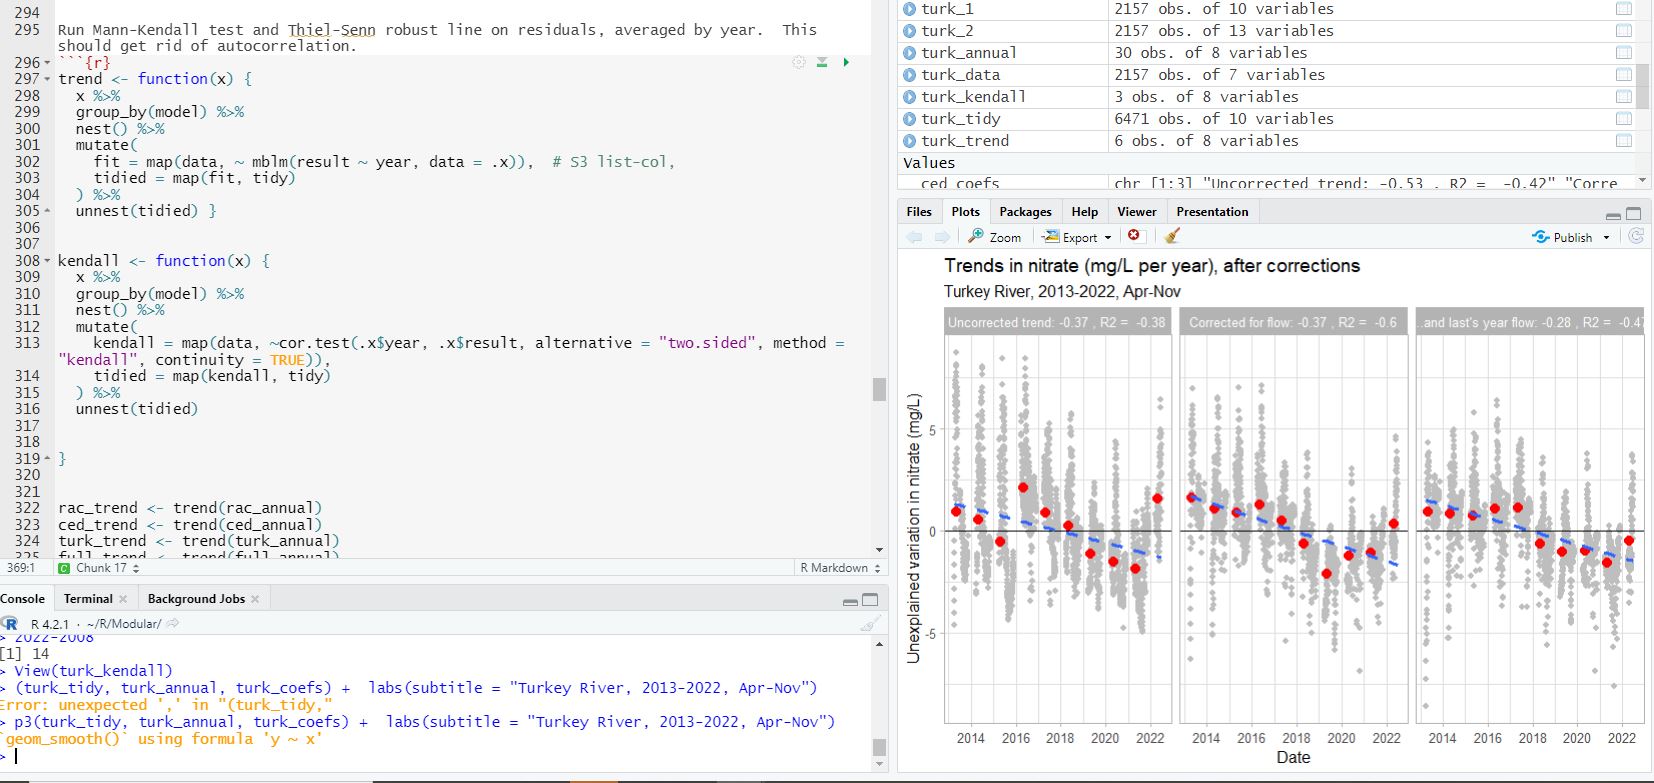Screen dimensions: 1654x783
Task: Open the Presentation tab
Action: (x=1212, y=212)
